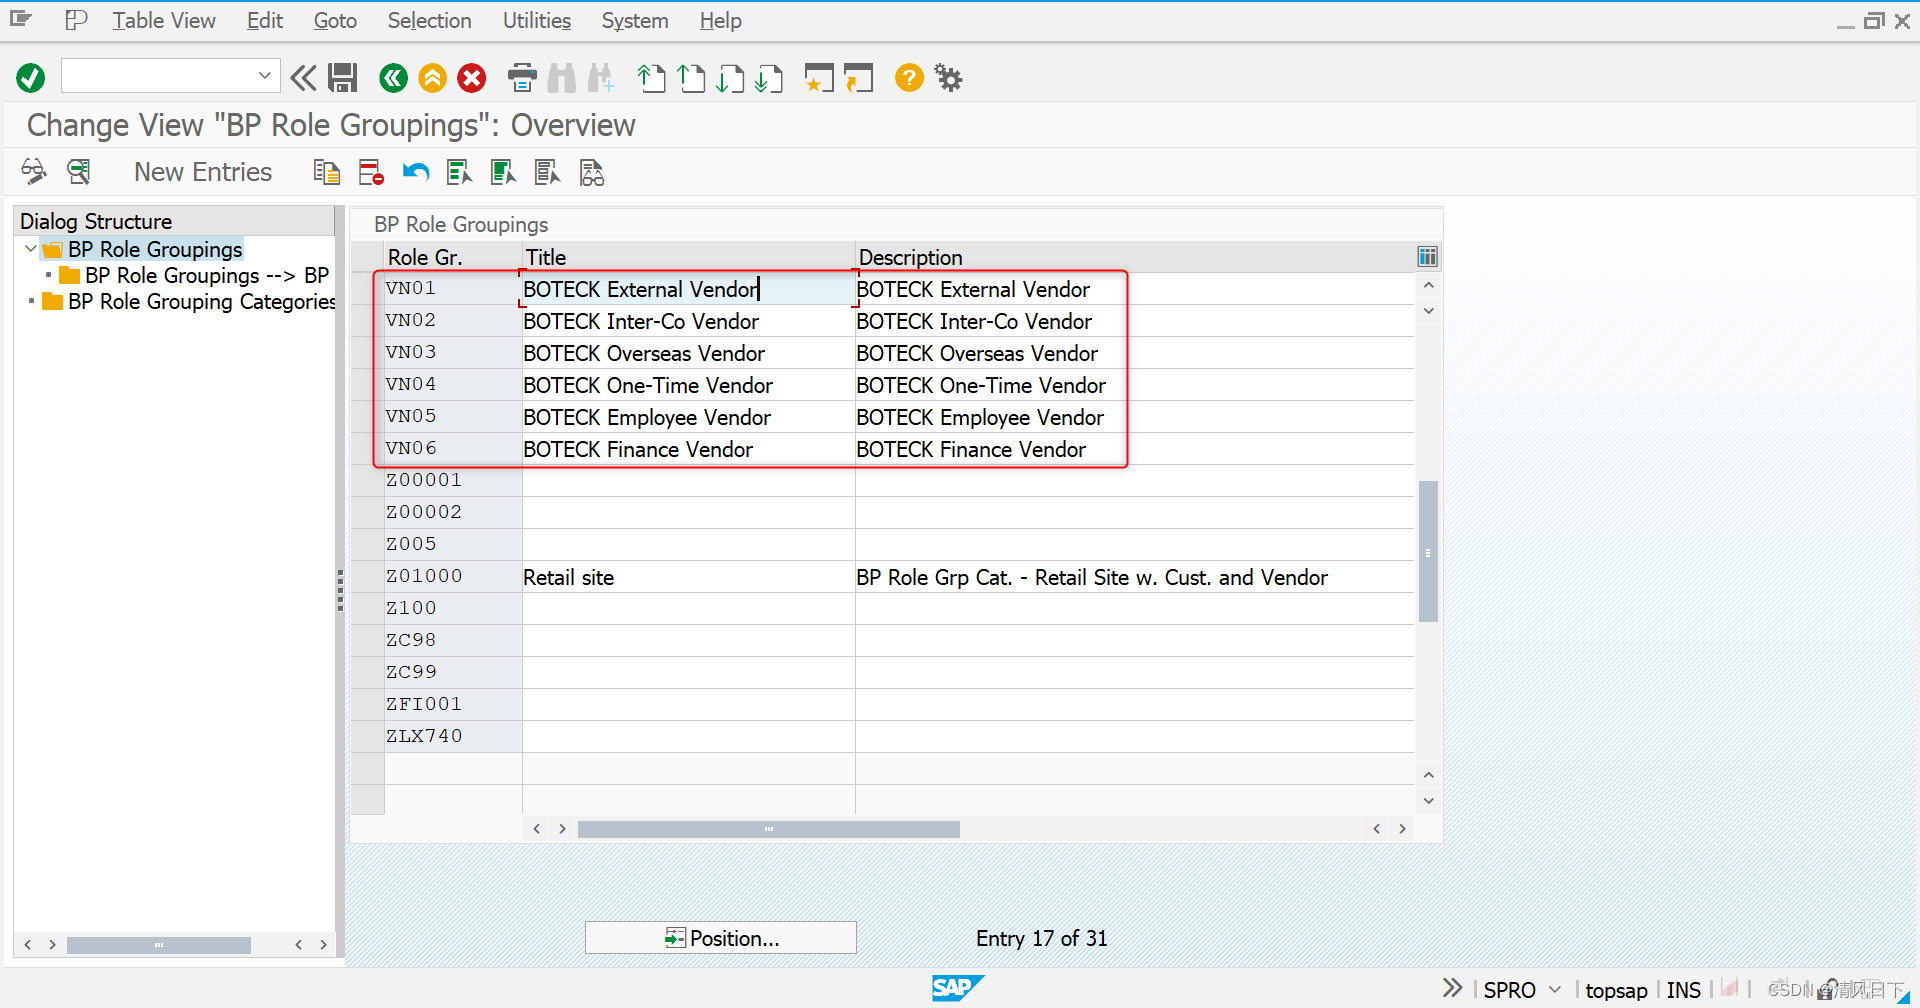Click the BC Set field values icon
Image resolution: width=1920 pixels, height=1008 pixels.
point(592,173)
